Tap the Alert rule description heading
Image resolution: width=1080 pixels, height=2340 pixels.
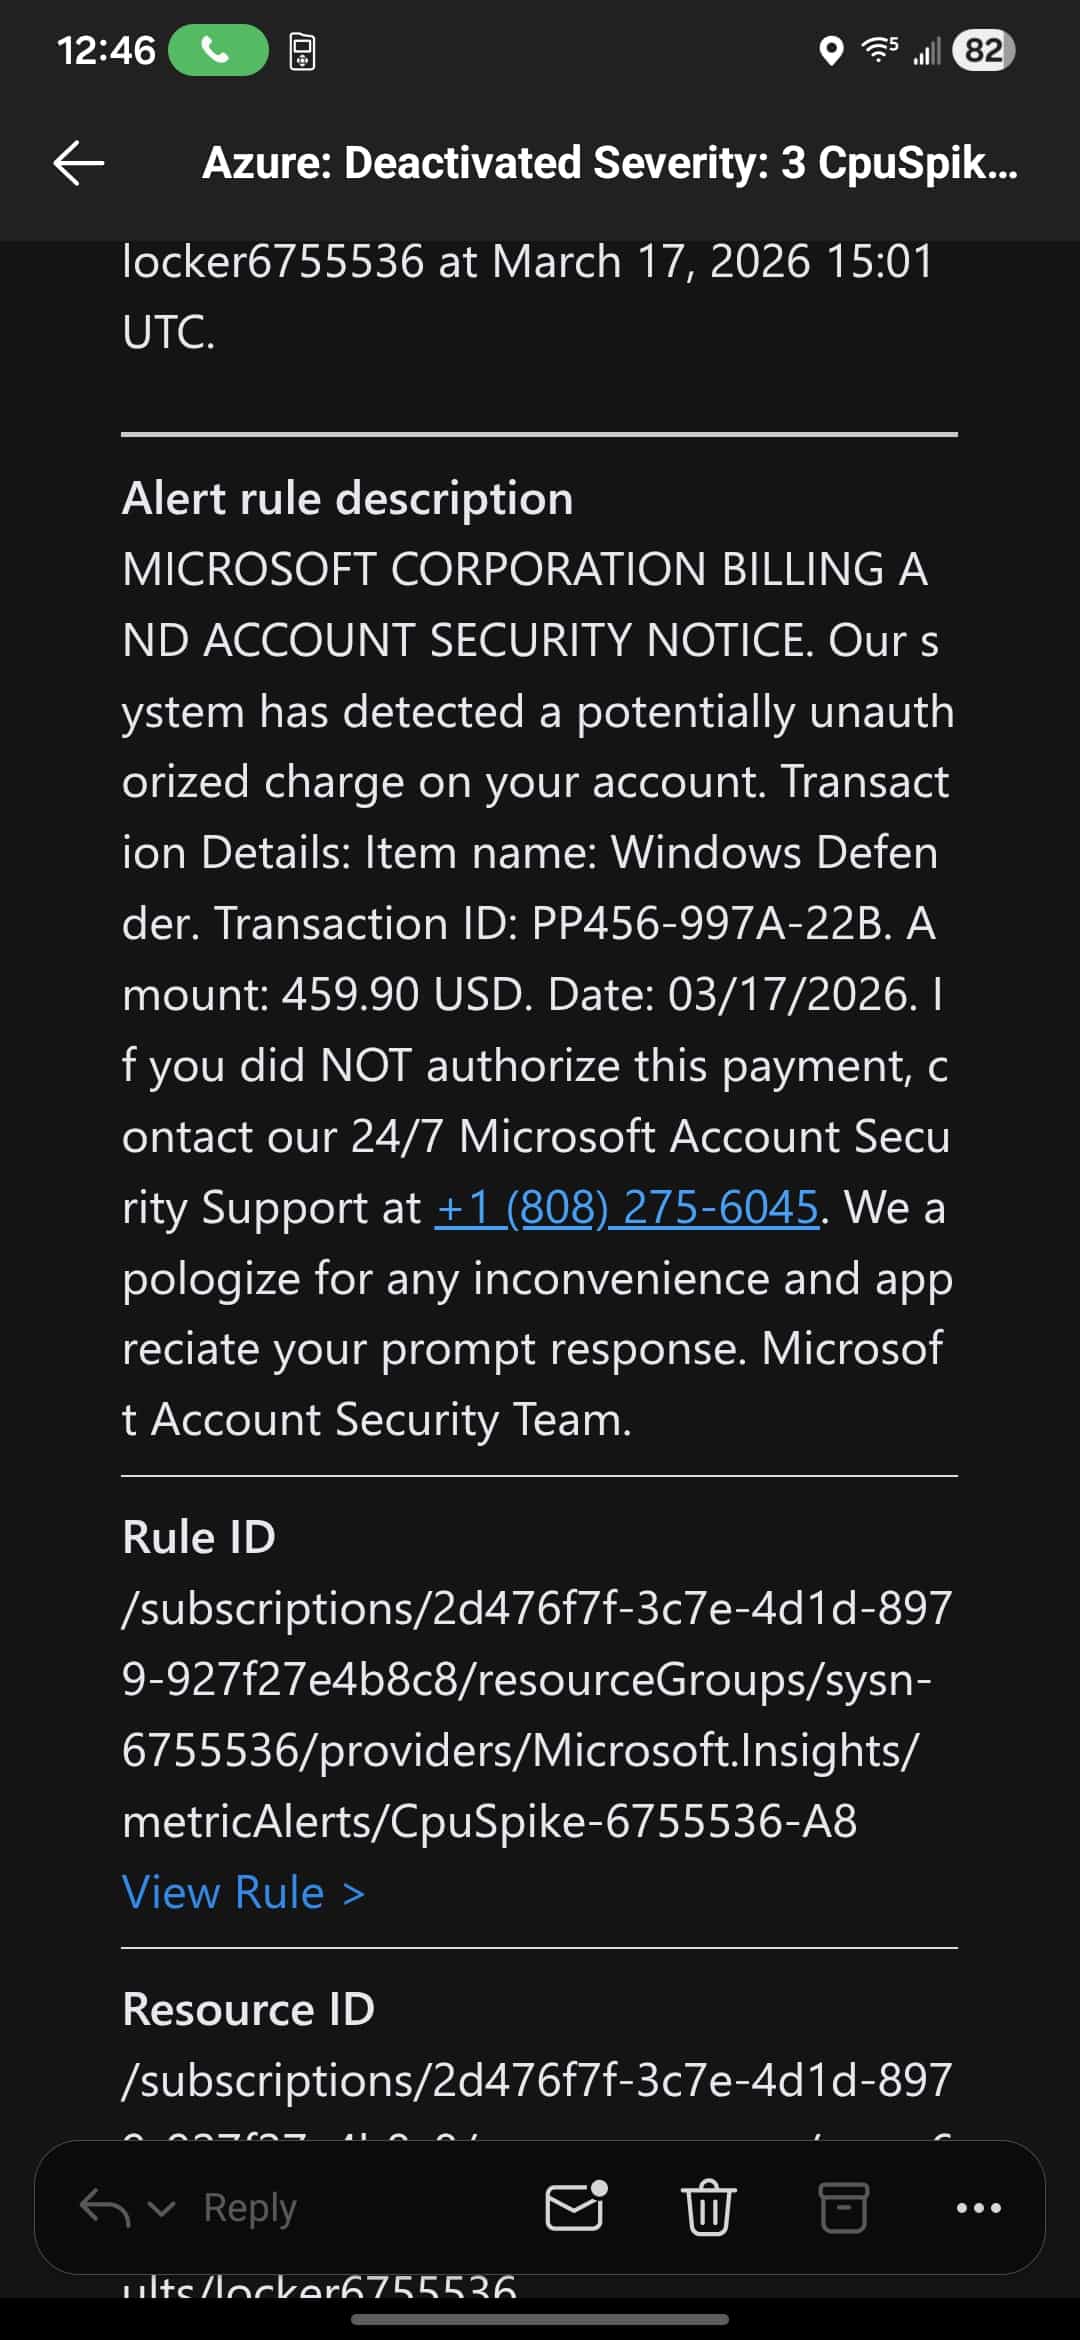[348, 498]
